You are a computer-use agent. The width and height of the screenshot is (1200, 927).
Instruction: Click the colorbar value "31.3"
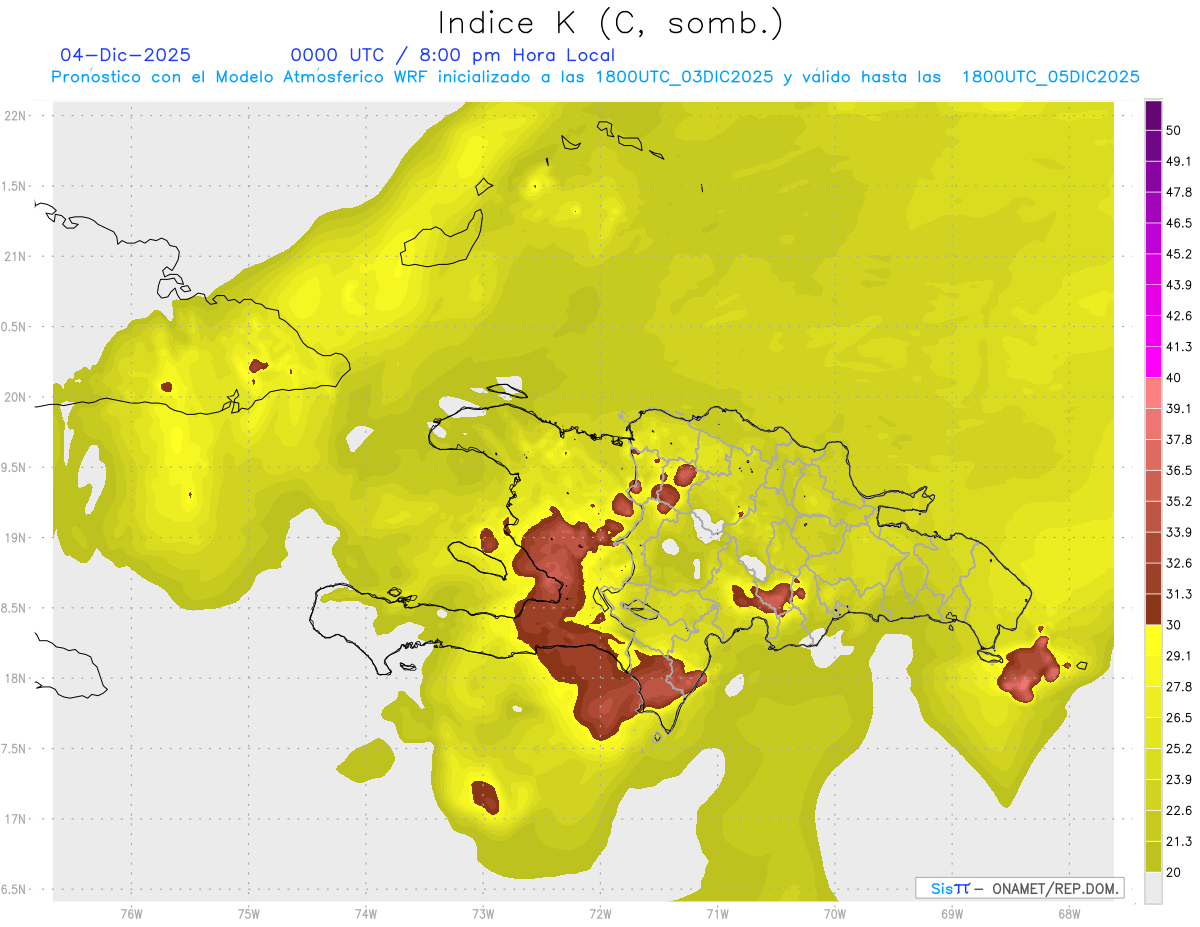pos(1178,594)
